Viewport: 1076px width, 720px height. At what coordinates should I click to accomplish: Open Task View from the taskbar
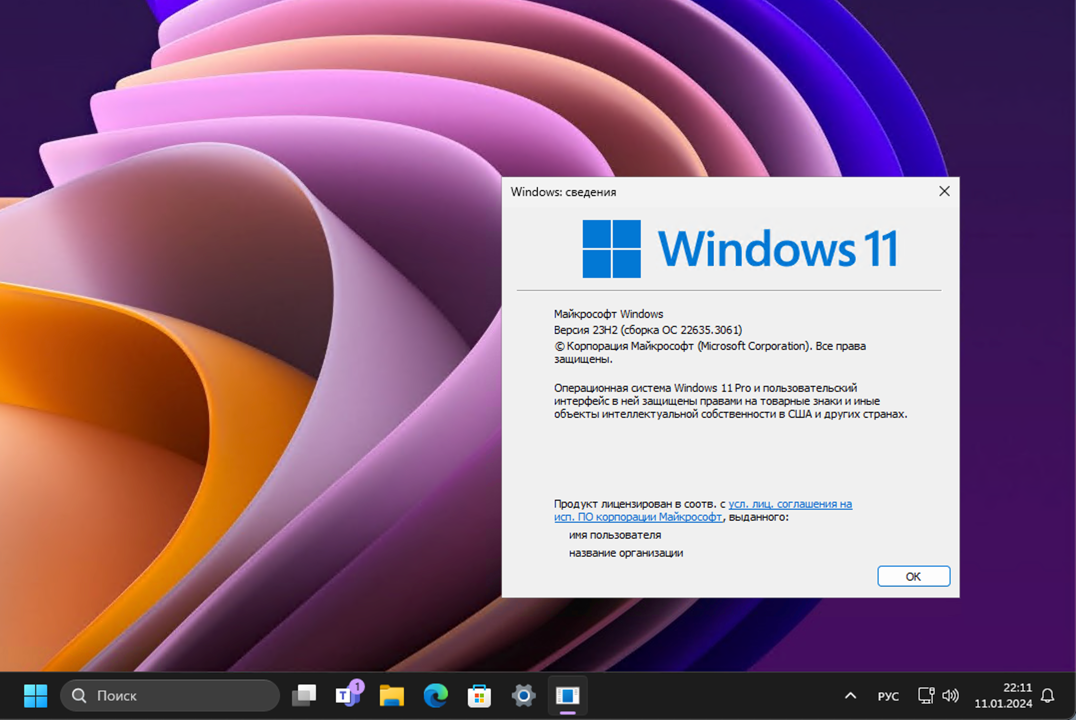(304, 694)
